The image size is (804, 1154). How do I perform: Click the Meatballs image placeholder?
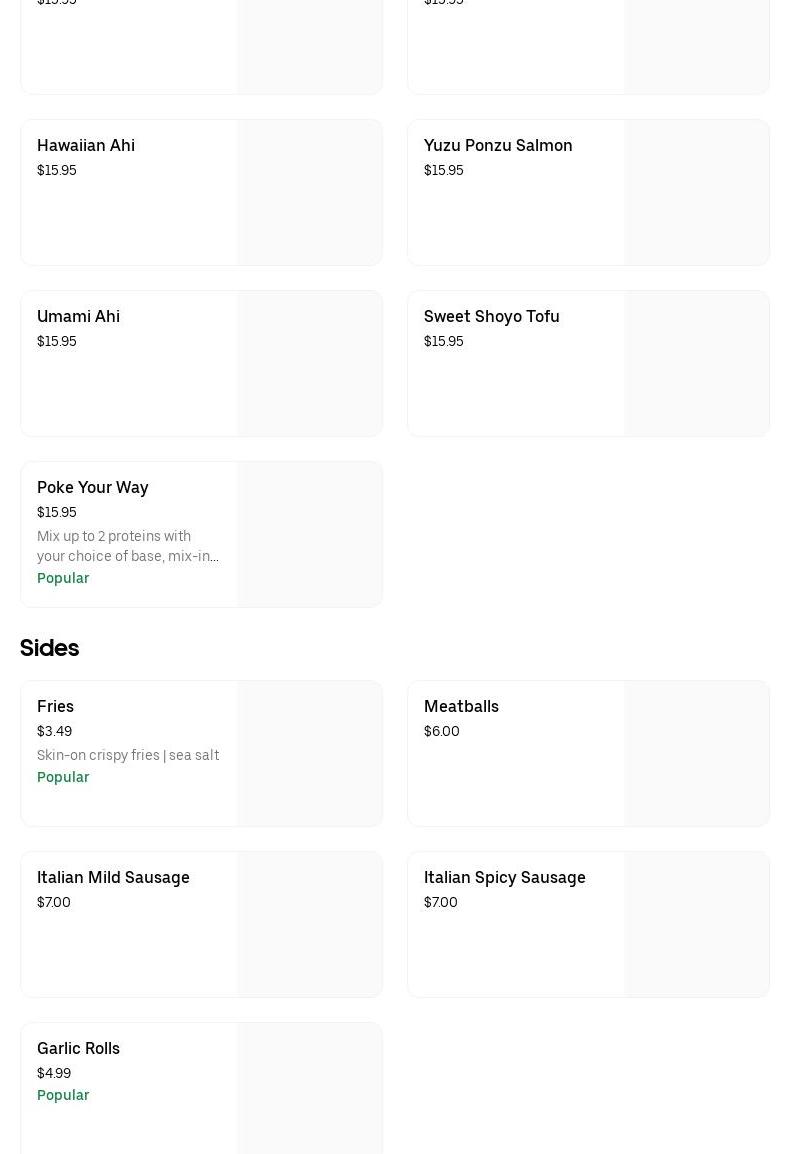pos(696,754)
